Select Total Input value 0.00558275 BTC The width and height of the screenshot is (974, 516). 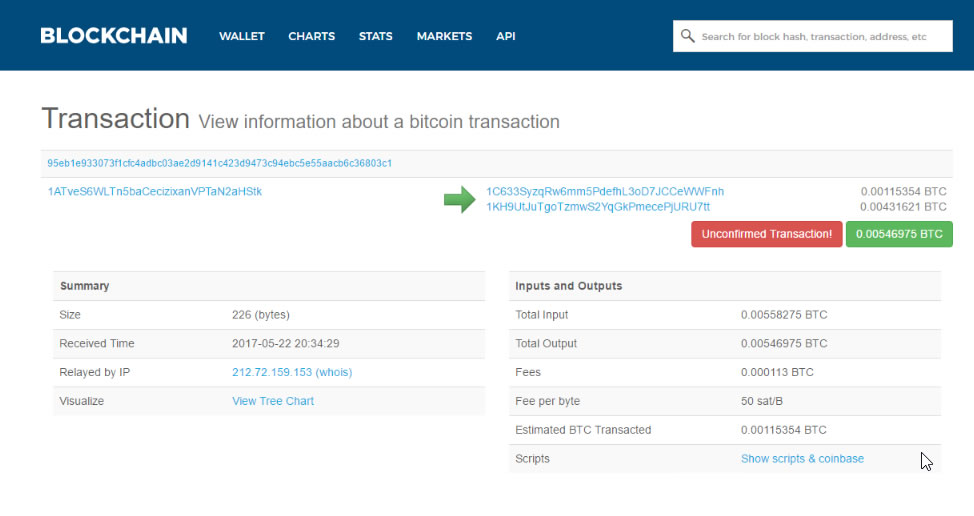pos(784,315)
